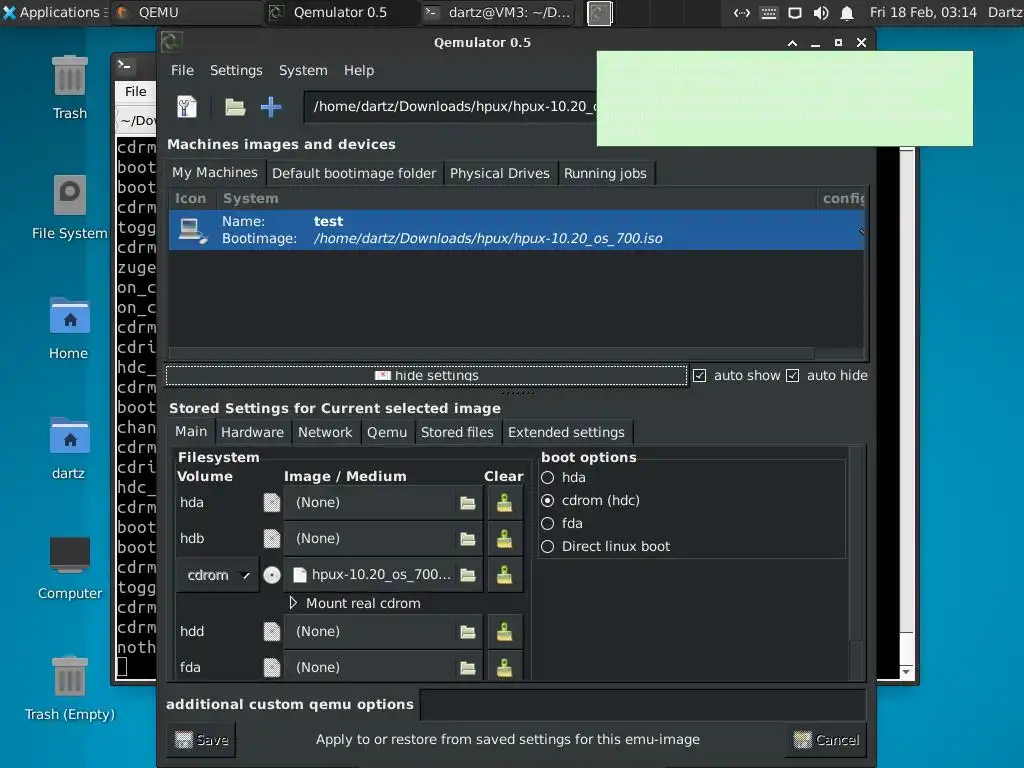Switch to Default bootimage folder tab
Image resolution: width=1024 pixels, height=768 pixels.
tap(354, 173)
